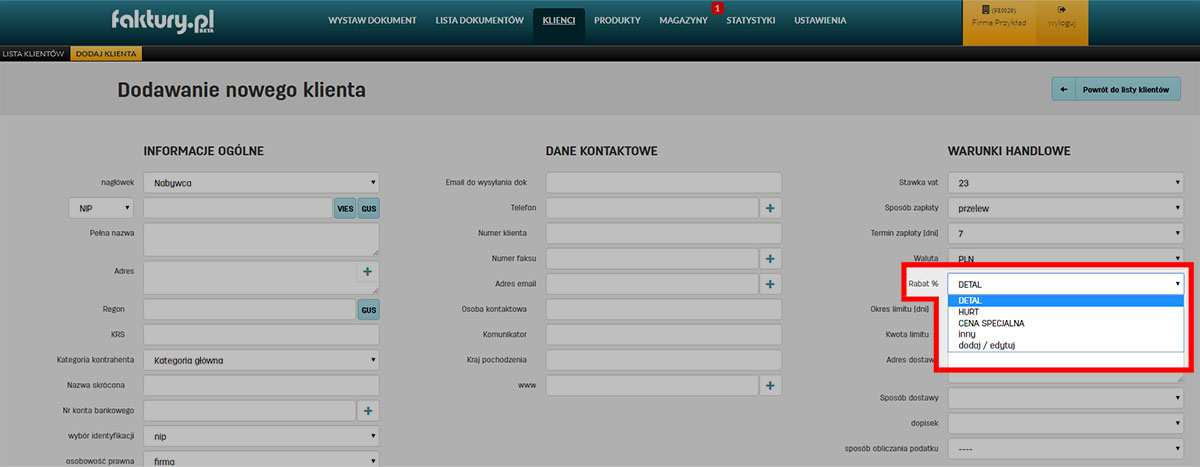Open the nagłówek Nabywca dropdown
This screenshot has width=1200, height=467.
pyautogui.click(x=262, y=182)
